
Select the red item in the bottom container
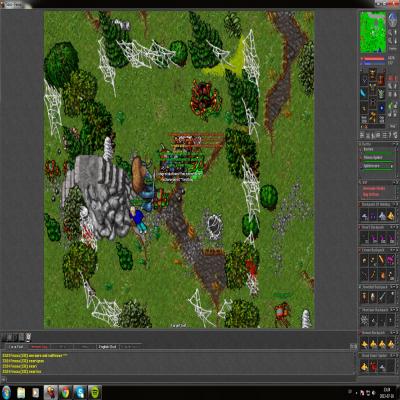click(x=373, y=367)
